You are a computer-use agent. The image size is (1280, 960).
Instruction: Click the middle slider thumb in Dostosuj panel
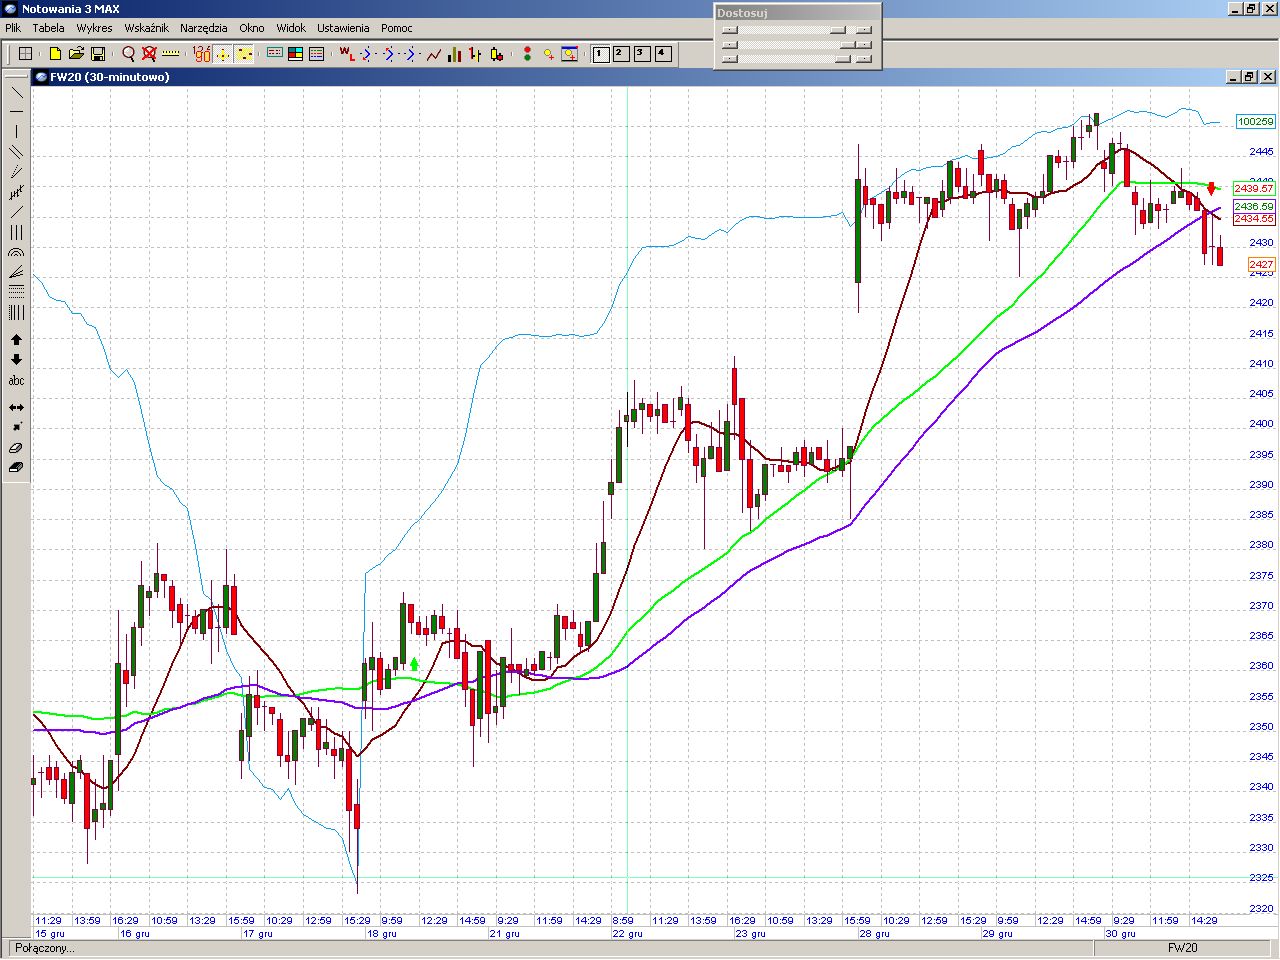[x=848, y=44]
